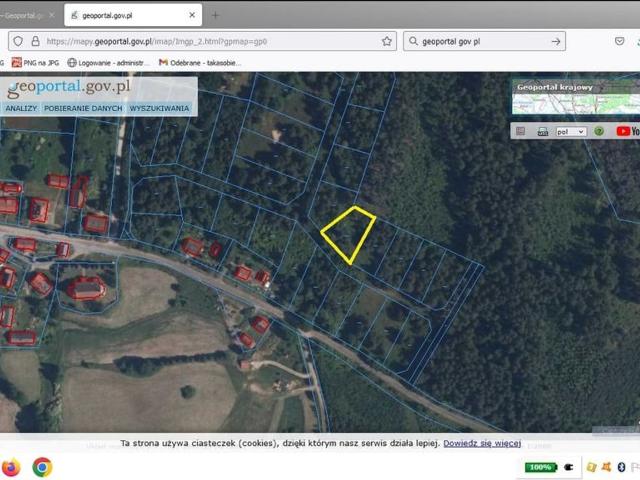640x480 pixels.
Task: Bookmark this page with the star icon
Action: pos(387,41)
